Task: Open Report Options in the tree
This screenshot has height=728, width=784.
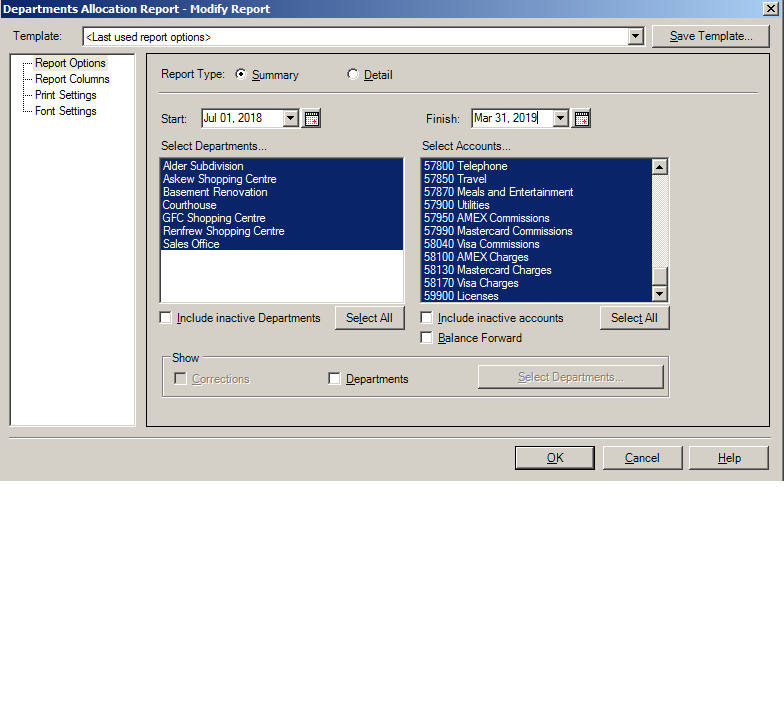Action: [70, 63]
